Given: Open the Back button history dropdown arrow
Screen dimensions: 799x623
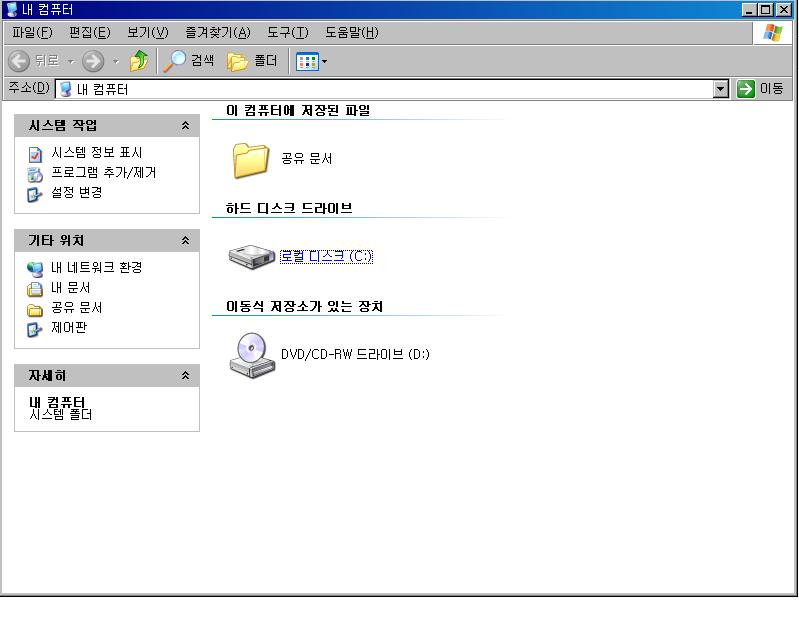Looking at the screenshot, I should [x=71, y=62].
